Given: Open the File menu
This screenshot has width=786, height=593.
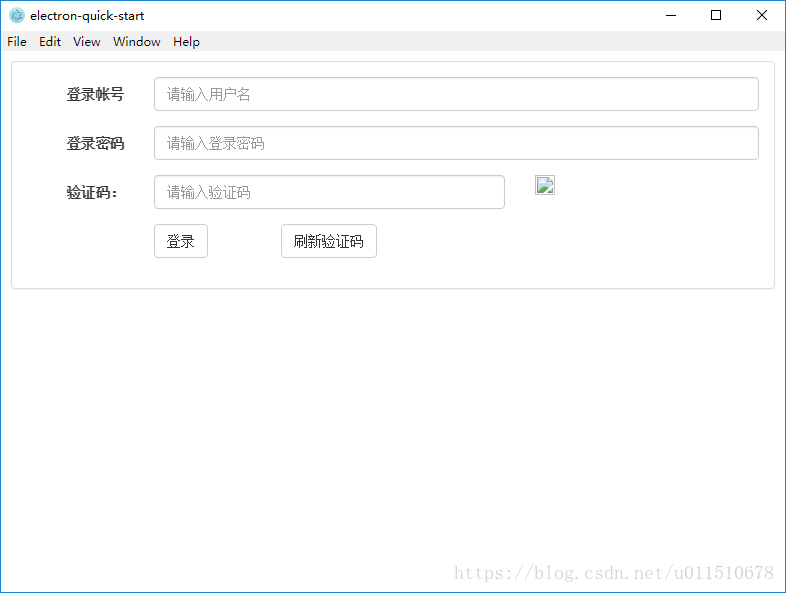Looking at the screenshot, I should 17,42.
